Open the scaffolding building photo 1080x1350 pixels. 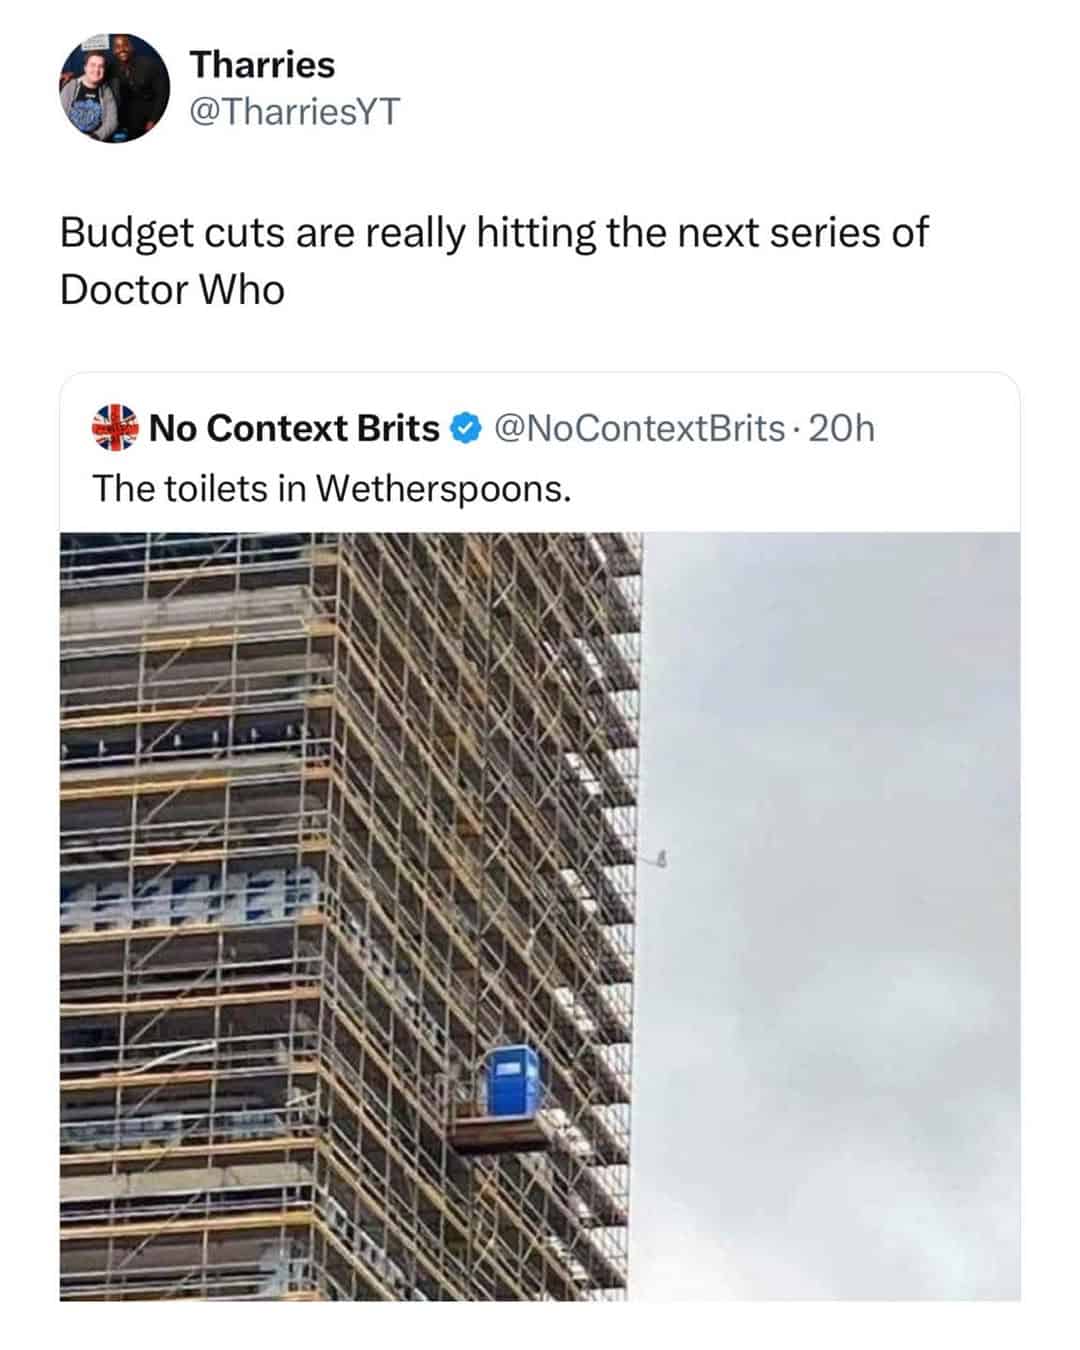[540, 916]
